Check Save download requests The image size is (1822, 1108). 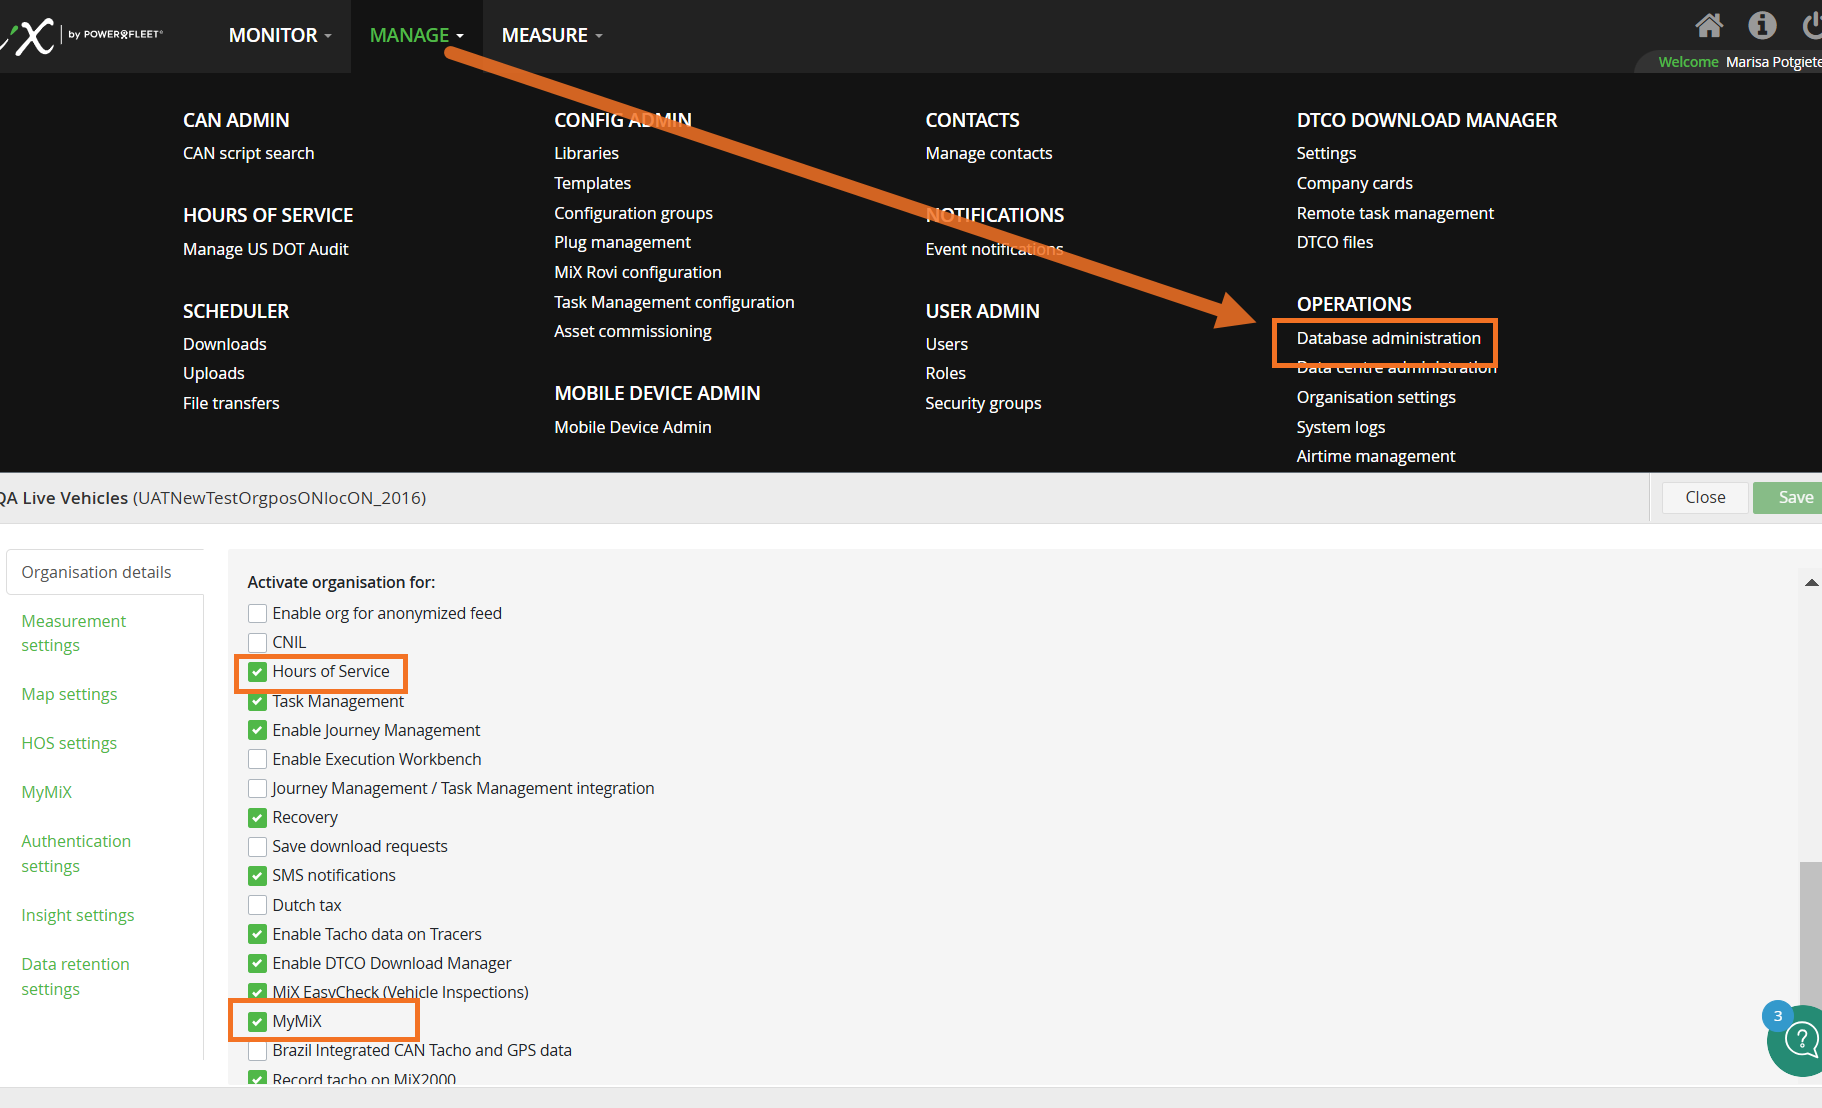click(x=257, y=846)
